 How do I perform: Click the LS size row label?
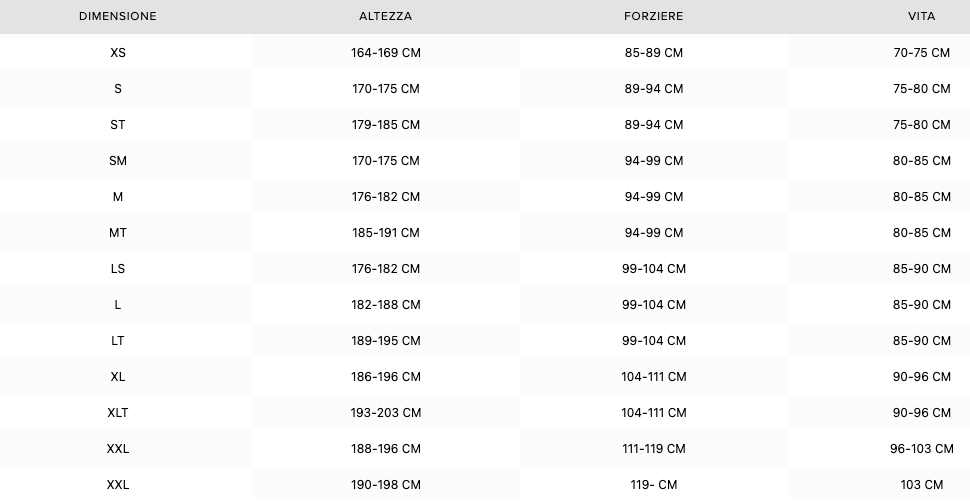click(x=118, y=269)
